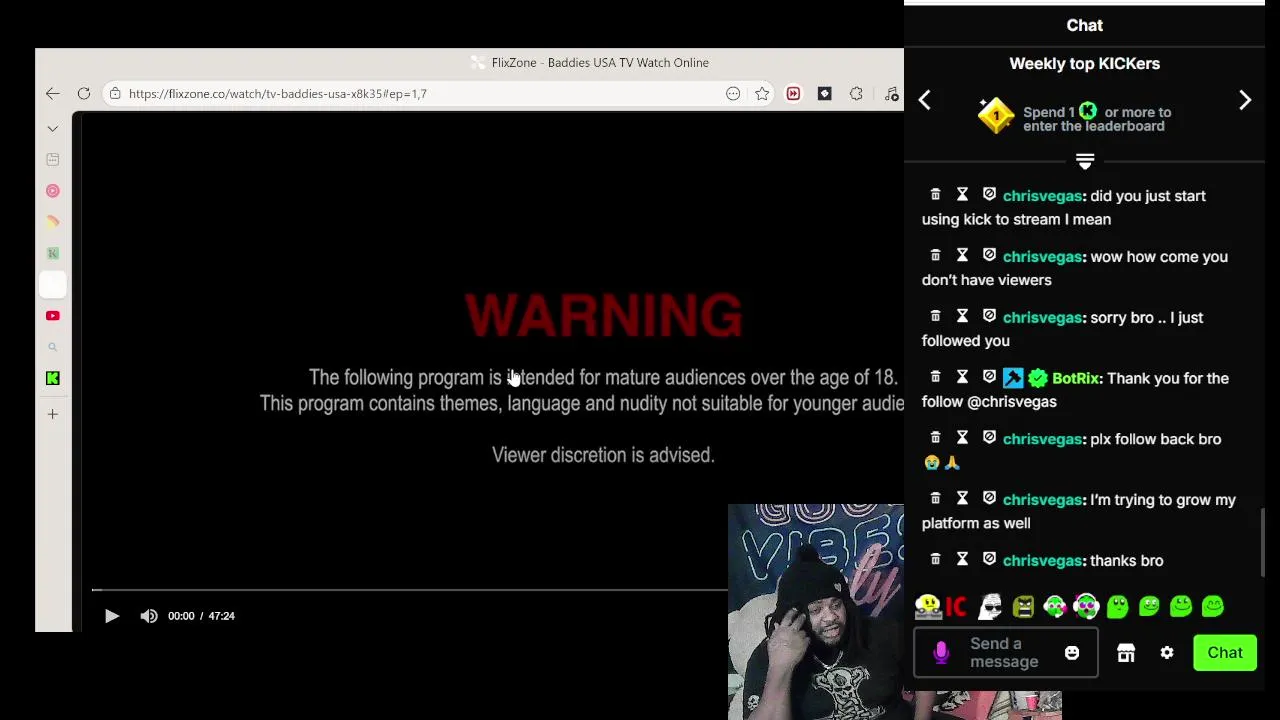Viewport: 1280px width, 720px height.
Task: Timeout user on 'thanks bro' message
Action: pos(962,560)
